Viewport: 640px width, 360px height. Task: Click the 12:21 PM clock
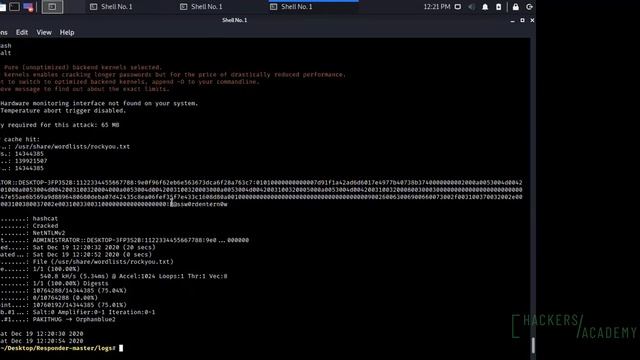437,7
